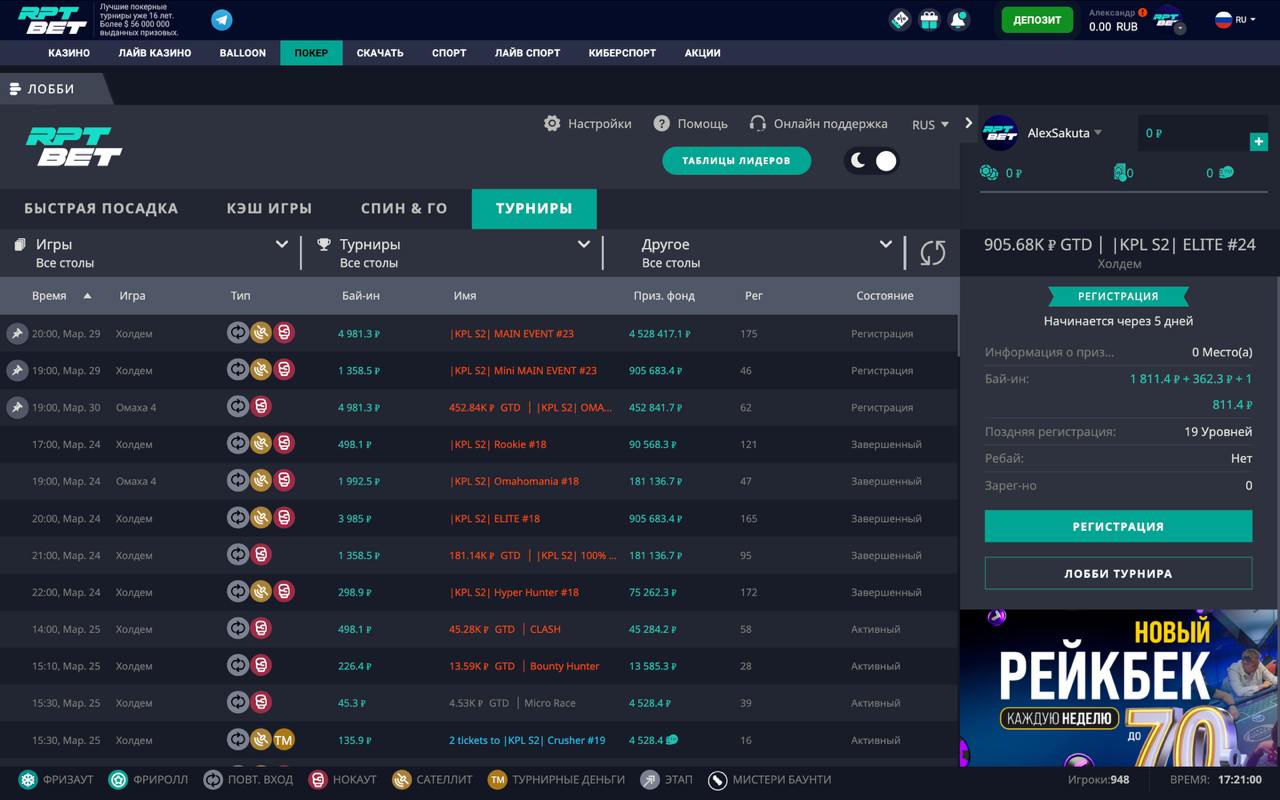Click the Help question mark icon
The height and width of the screenshot is (800, 1280).
tap(661, 123)
